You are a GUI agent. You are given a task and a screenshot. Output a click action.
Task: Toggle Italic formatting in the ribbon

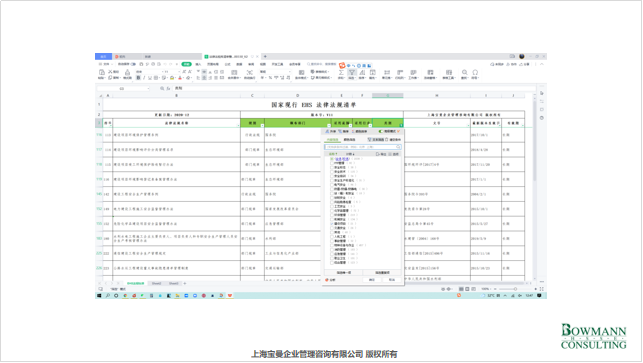click(x=144, y=78)
